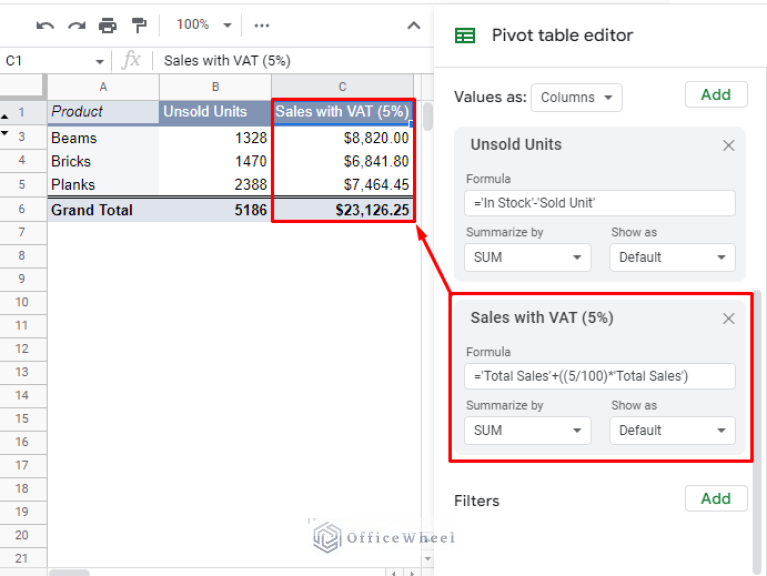Click the Add button for Values
Viewport: 767px width, 576px height.
click(715, 95)
